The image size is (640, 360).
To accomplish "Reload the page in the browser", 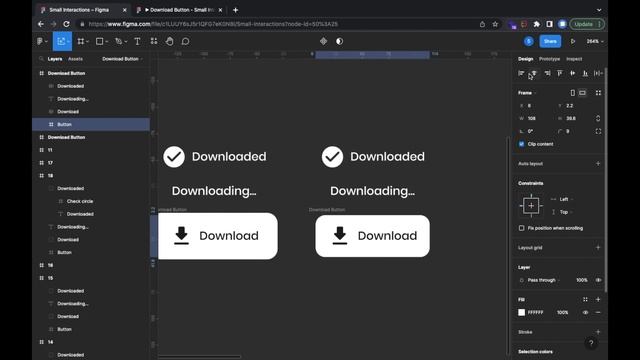I will click(67, 24).
